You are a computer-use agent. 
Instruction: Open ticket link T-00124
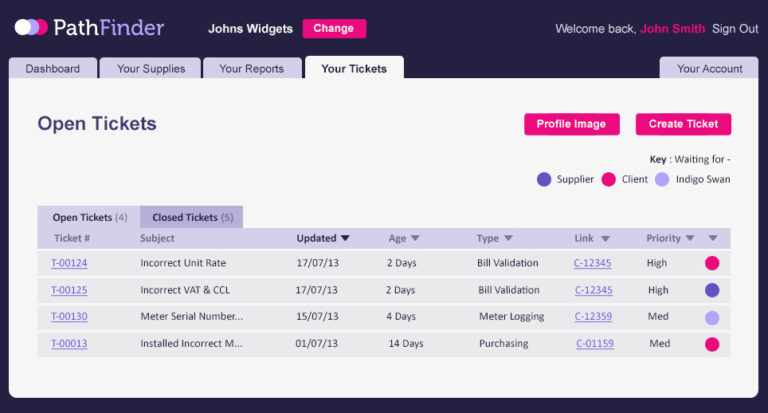coord(69,263)
